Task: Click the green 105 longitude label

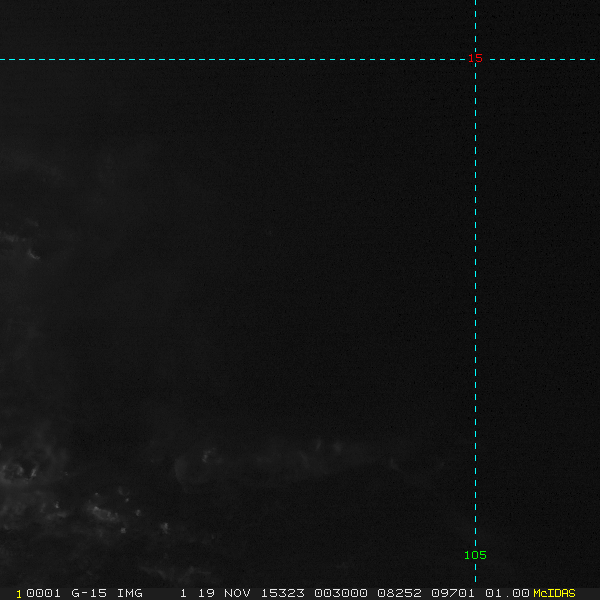Action: (x=475, y=555)
